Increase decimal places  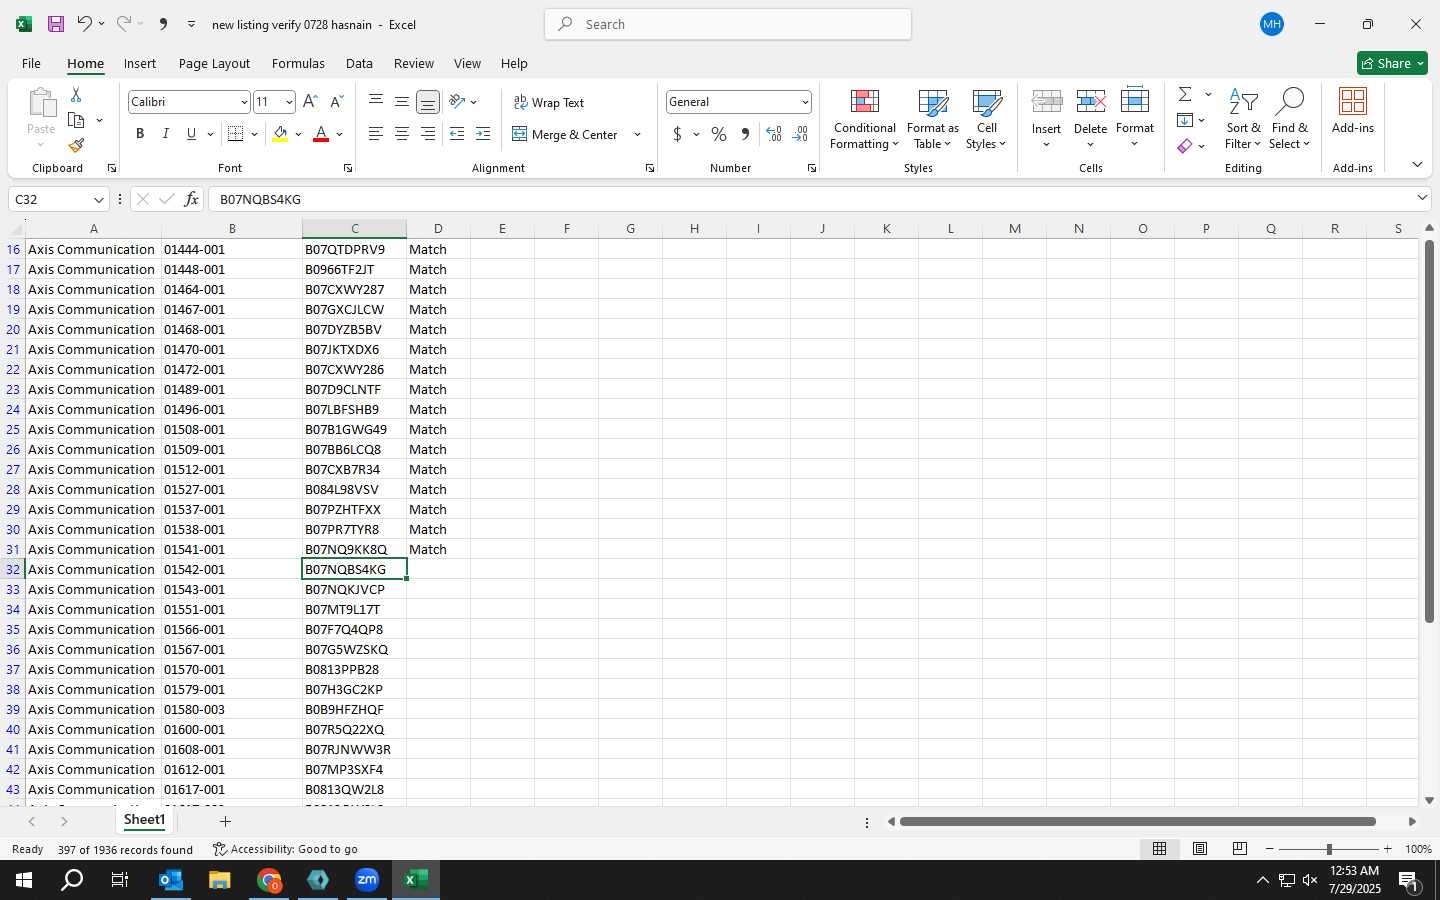point(773,134)
